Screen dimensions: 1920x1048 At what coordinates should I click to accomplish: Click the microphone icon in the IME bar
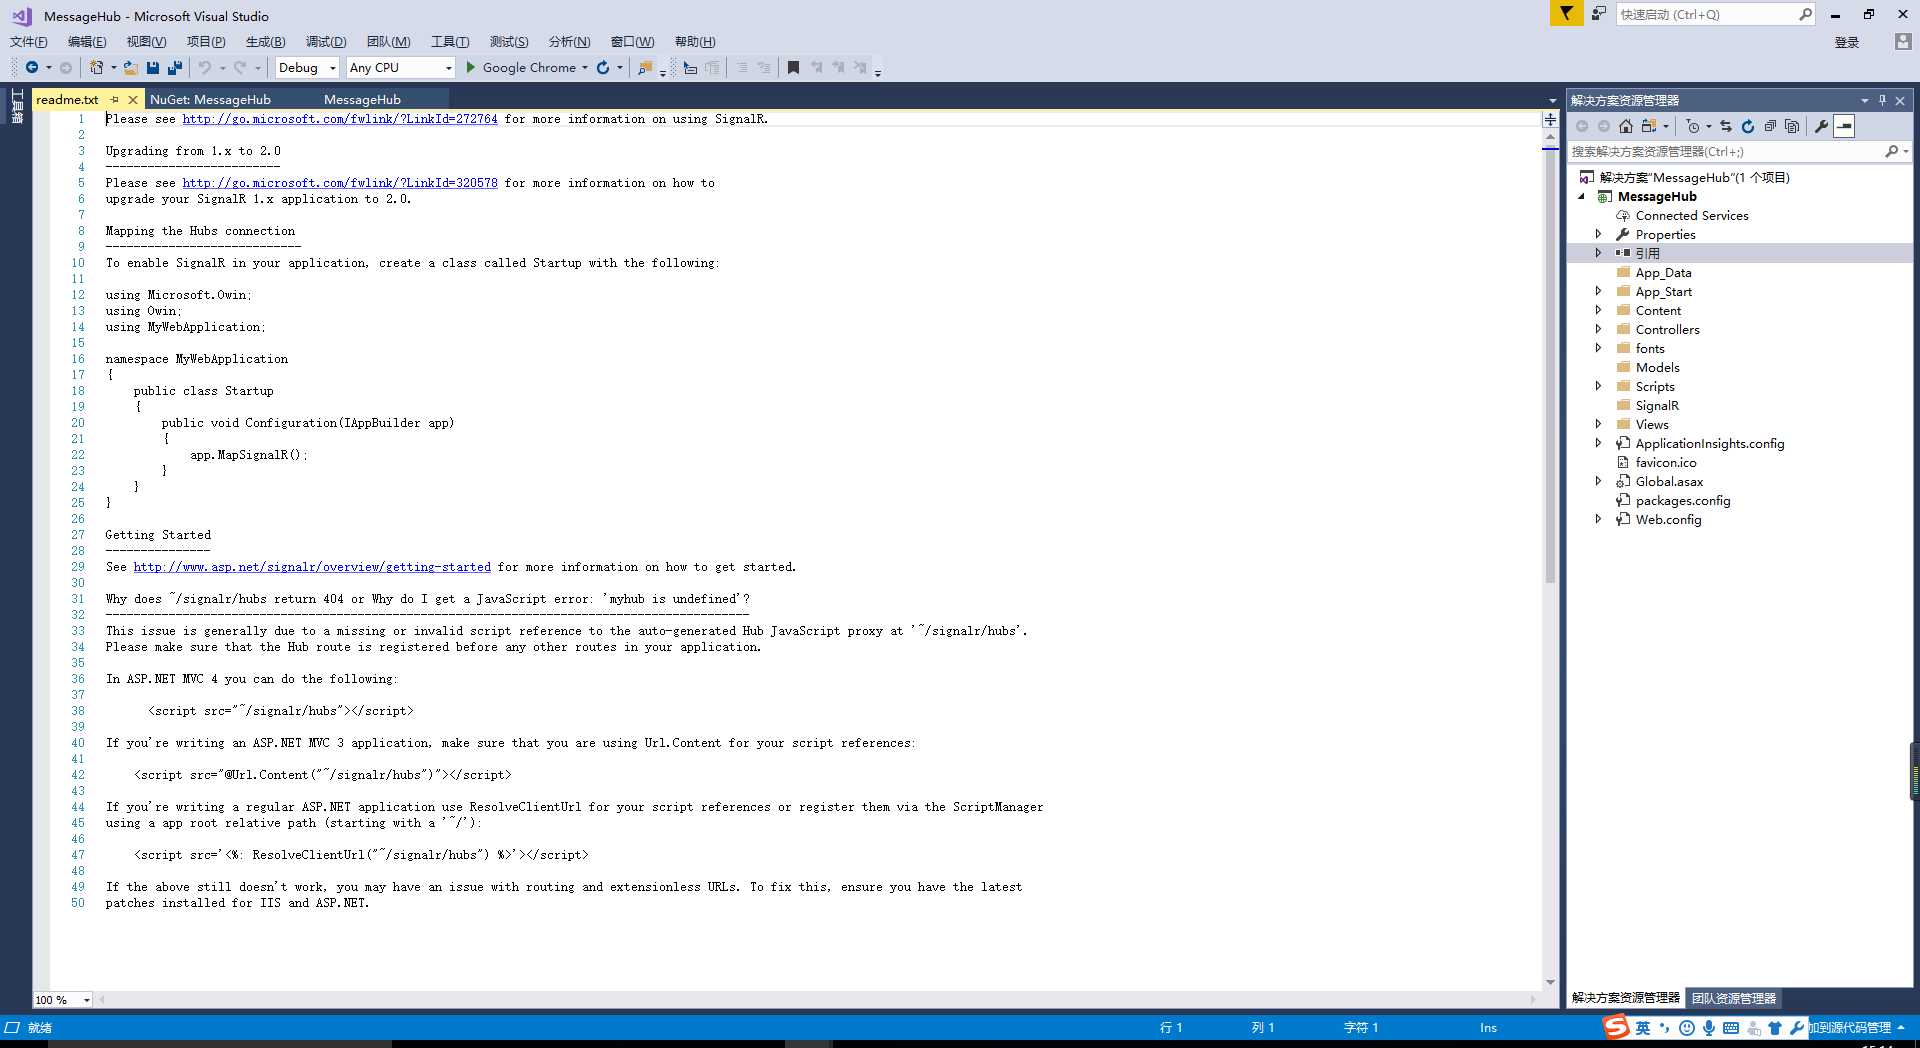1709,1027
